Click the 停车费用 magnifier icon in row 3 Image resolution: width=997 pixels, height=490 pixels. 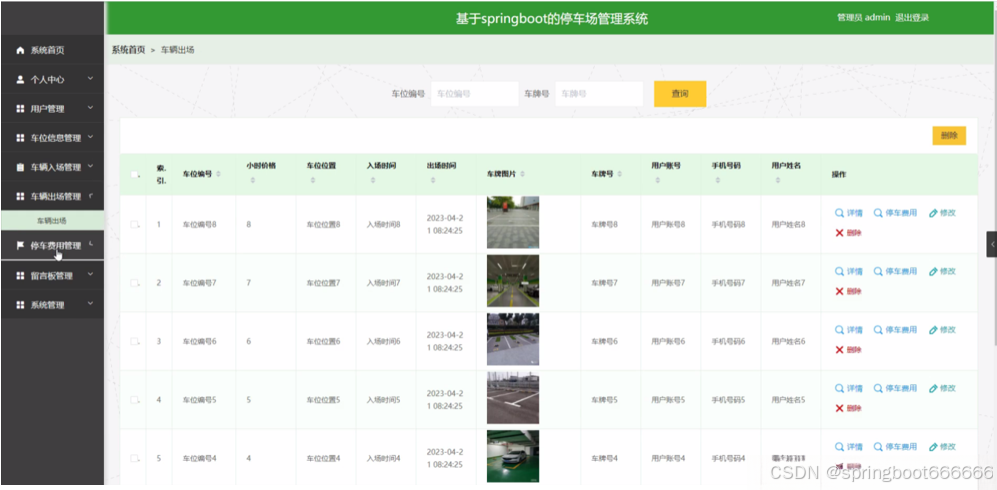click(878, 330)
